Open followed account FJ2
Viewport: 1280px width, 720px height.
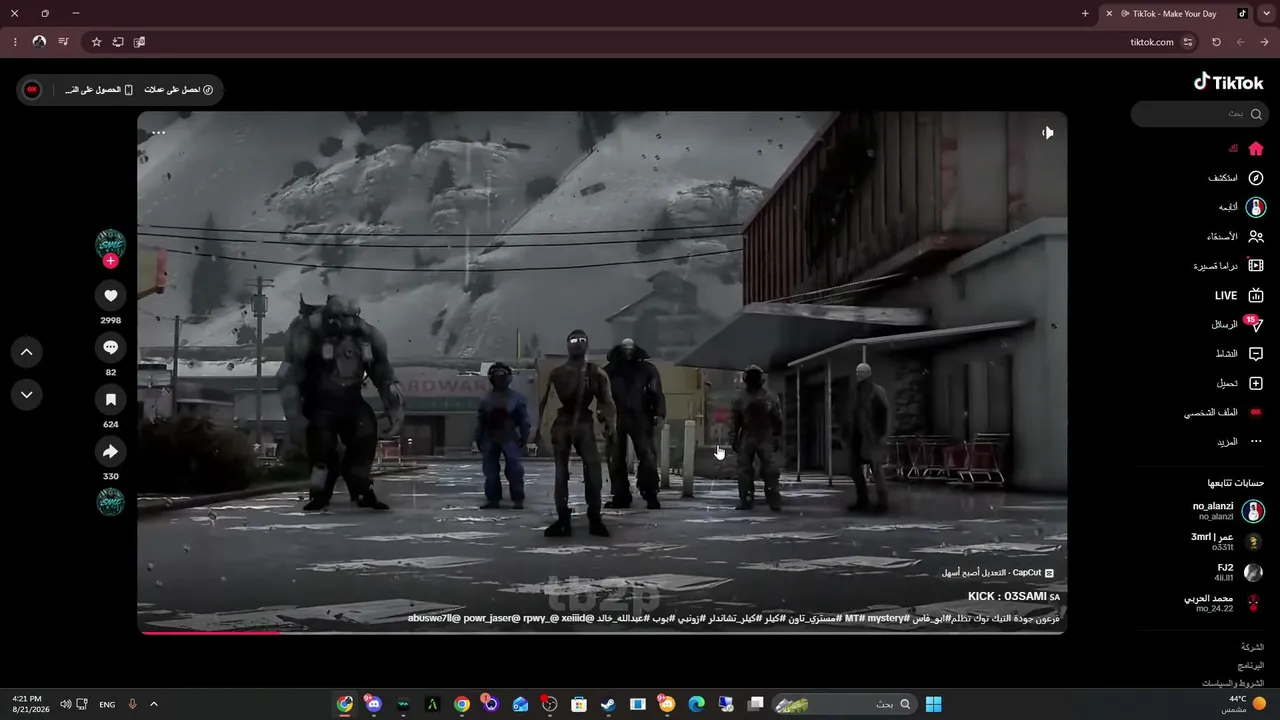[x=1238, y=572]
